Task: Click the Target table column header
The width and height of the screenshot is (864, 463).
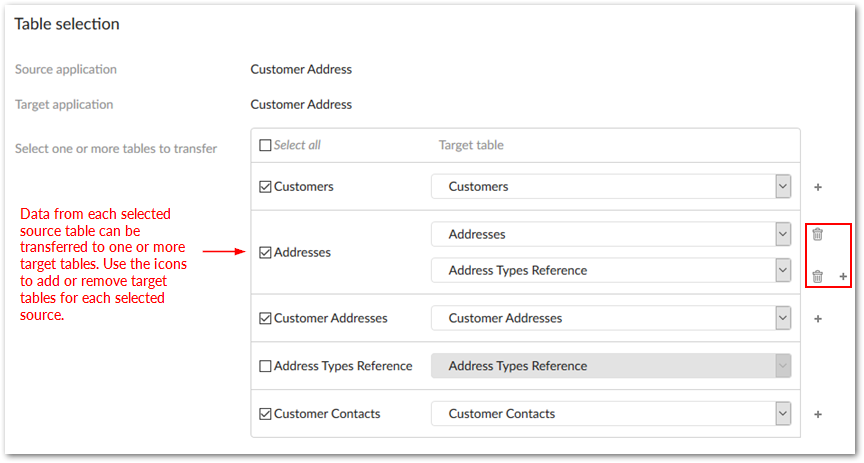Action: (471, 145)
